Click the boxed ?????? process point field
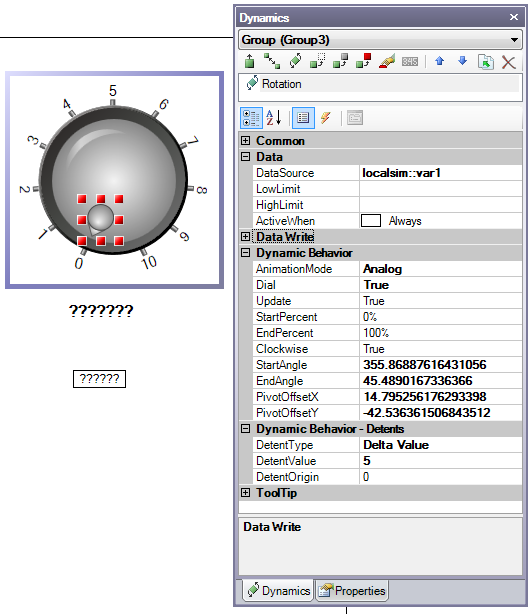The image size is (532, 614). [x=99, y=379]
